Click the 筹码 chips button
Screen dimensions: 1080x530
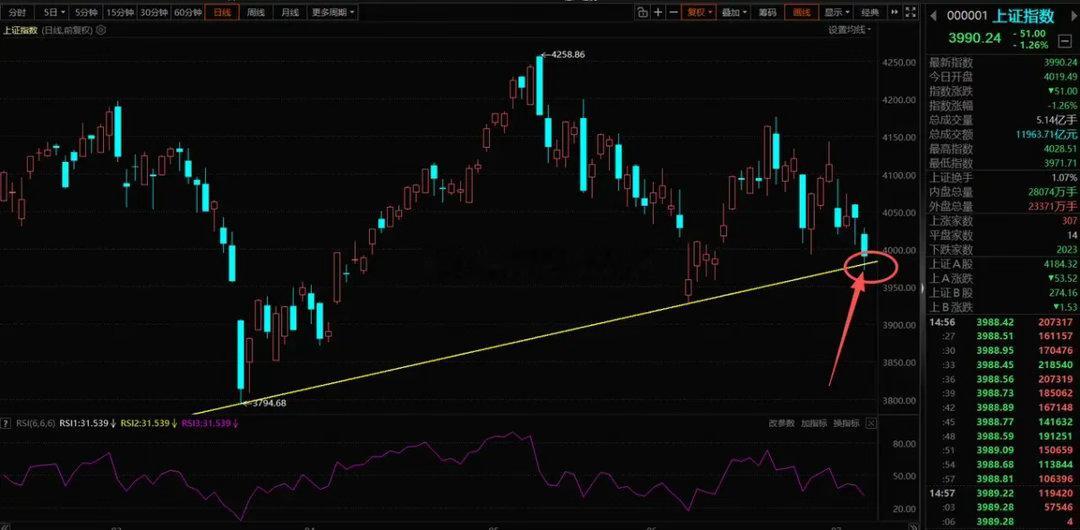pyautogui.click(x=767, y=12)
